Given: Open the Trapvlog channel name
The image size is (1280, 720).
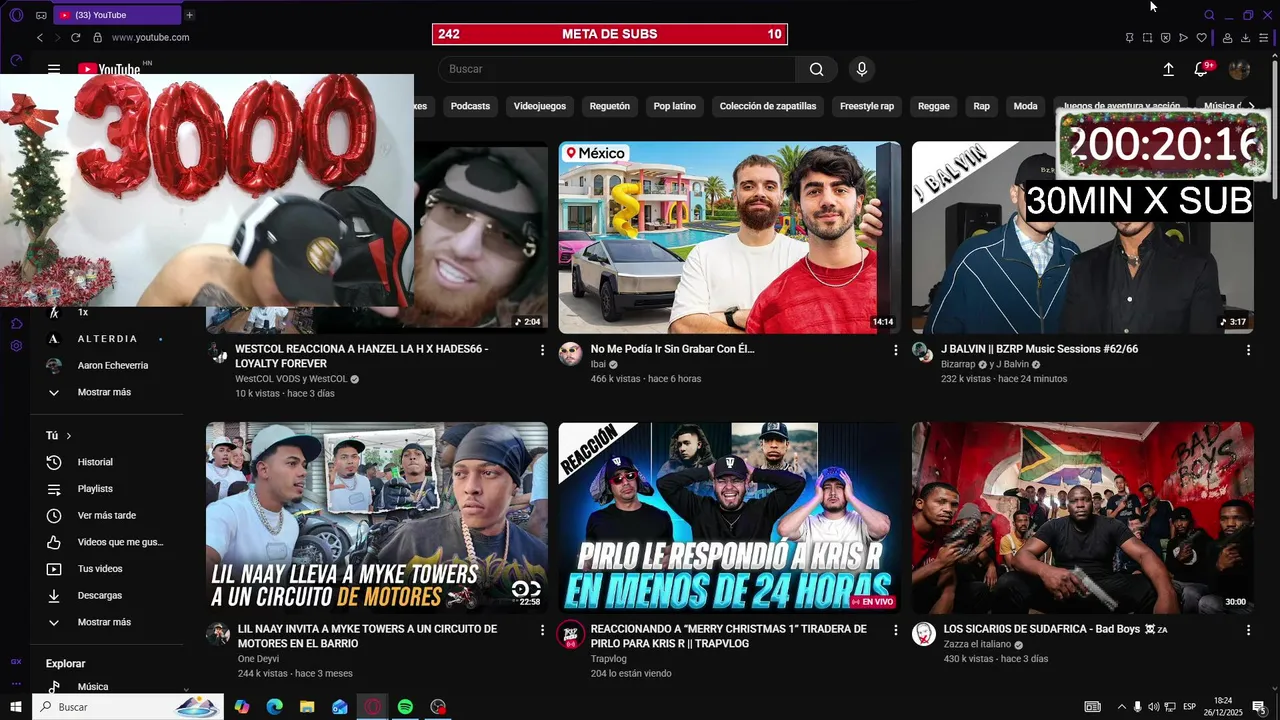Looking at the screenshot, I should [609, 659].
